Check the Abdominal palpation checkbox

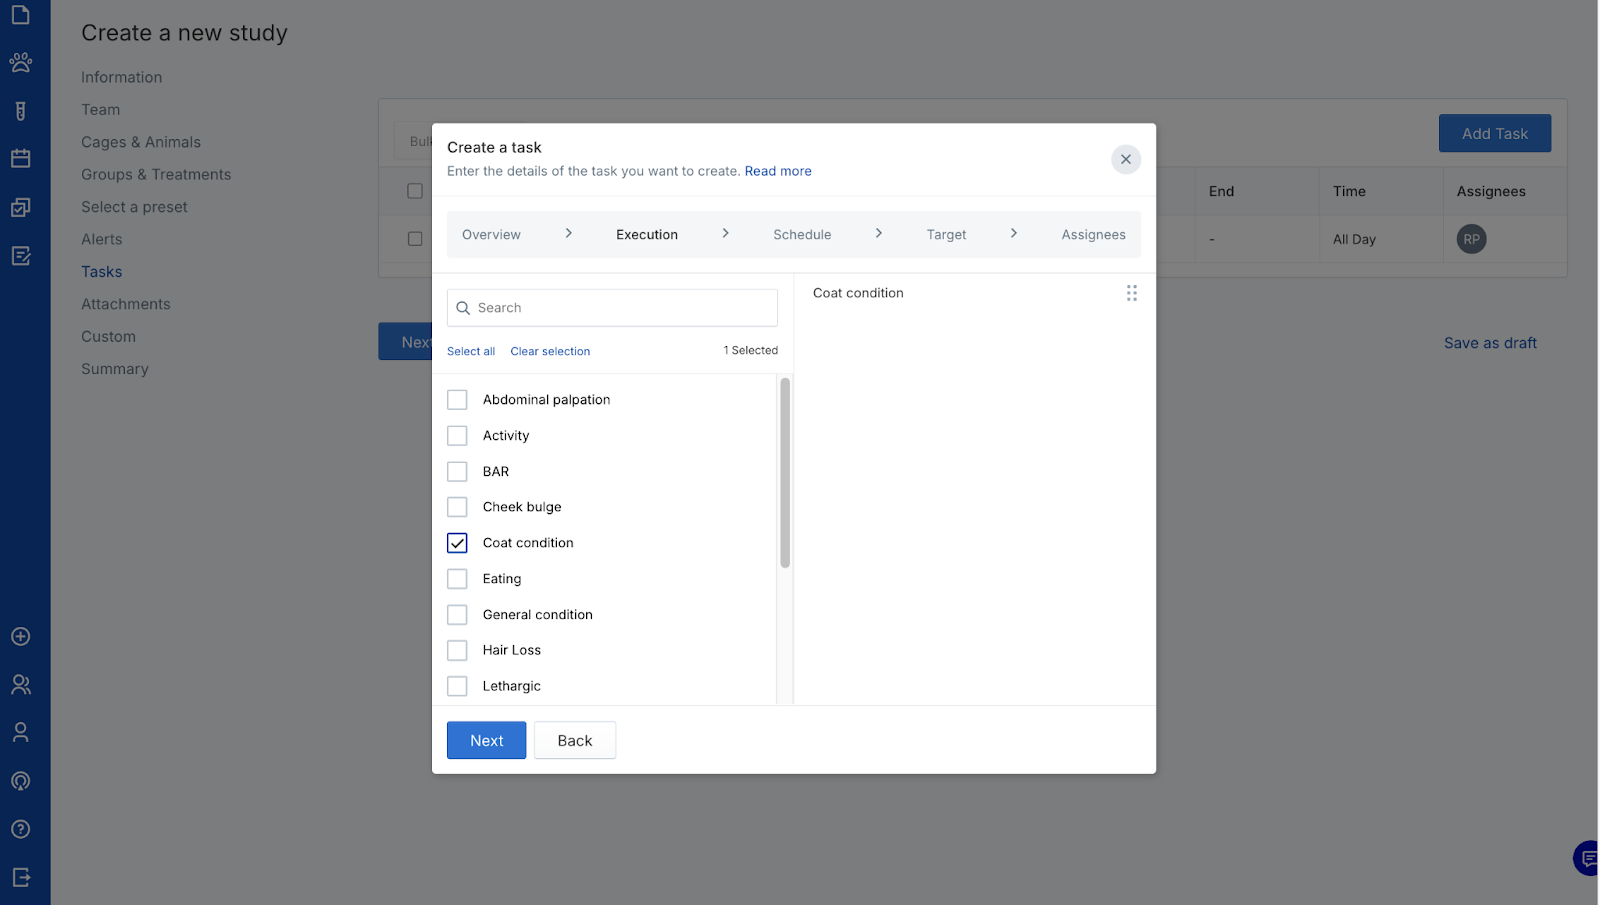tap(457, 400)
